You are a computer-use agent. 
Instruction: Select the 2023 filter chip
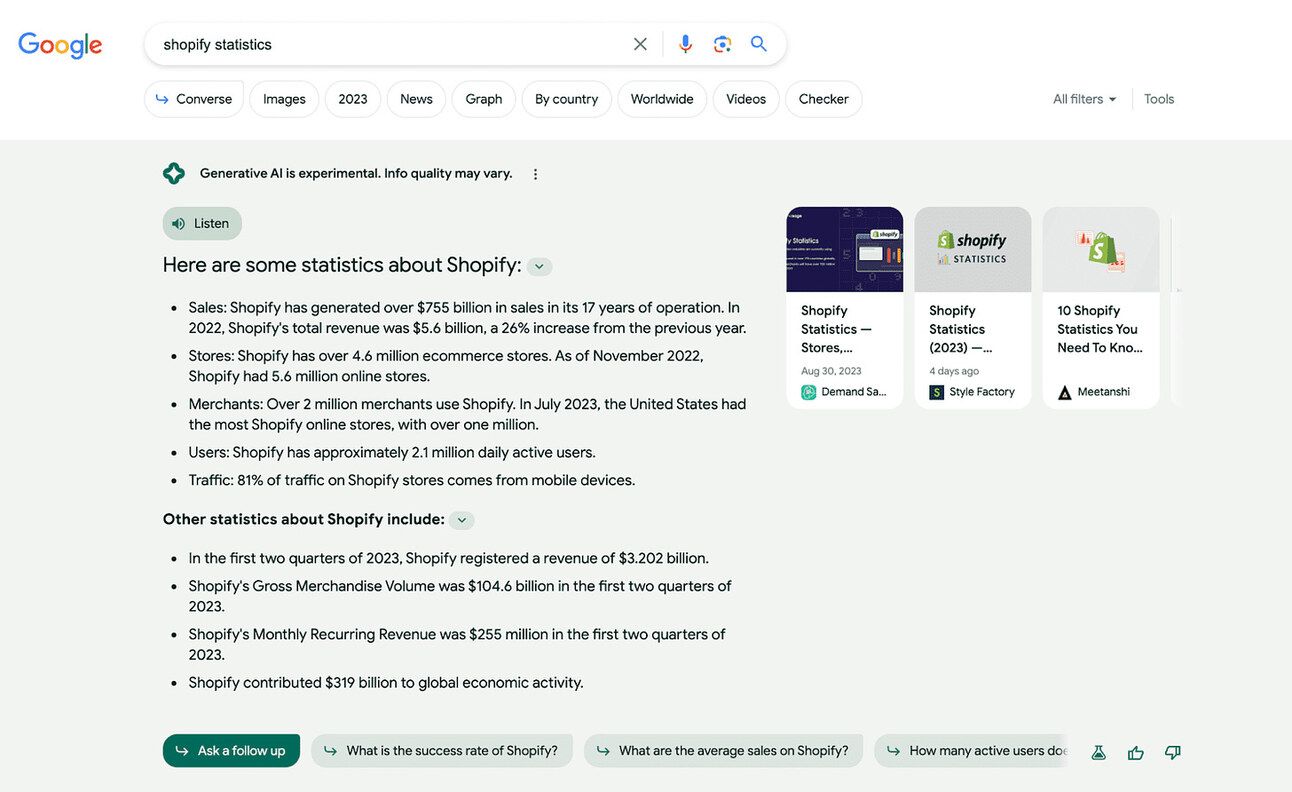coord(353,99)
